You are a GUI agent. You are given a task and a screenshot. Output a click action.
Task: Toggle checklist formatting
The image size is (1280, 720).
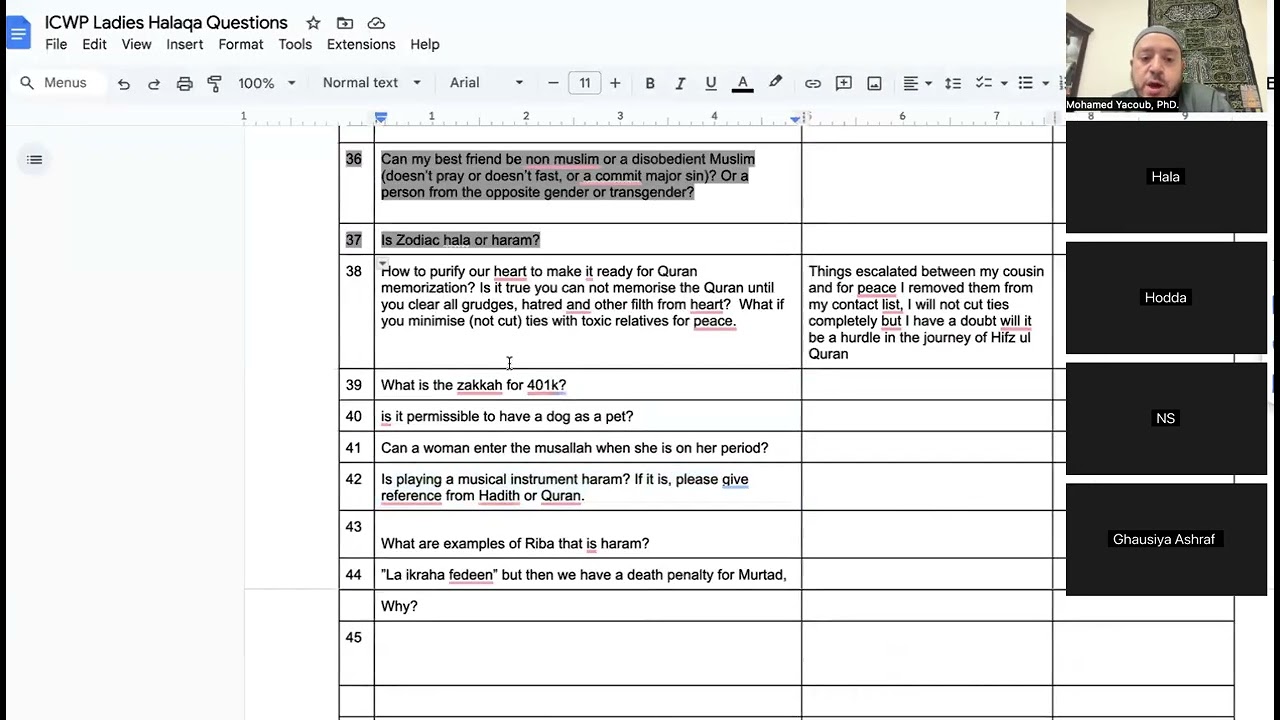(983, 83)
